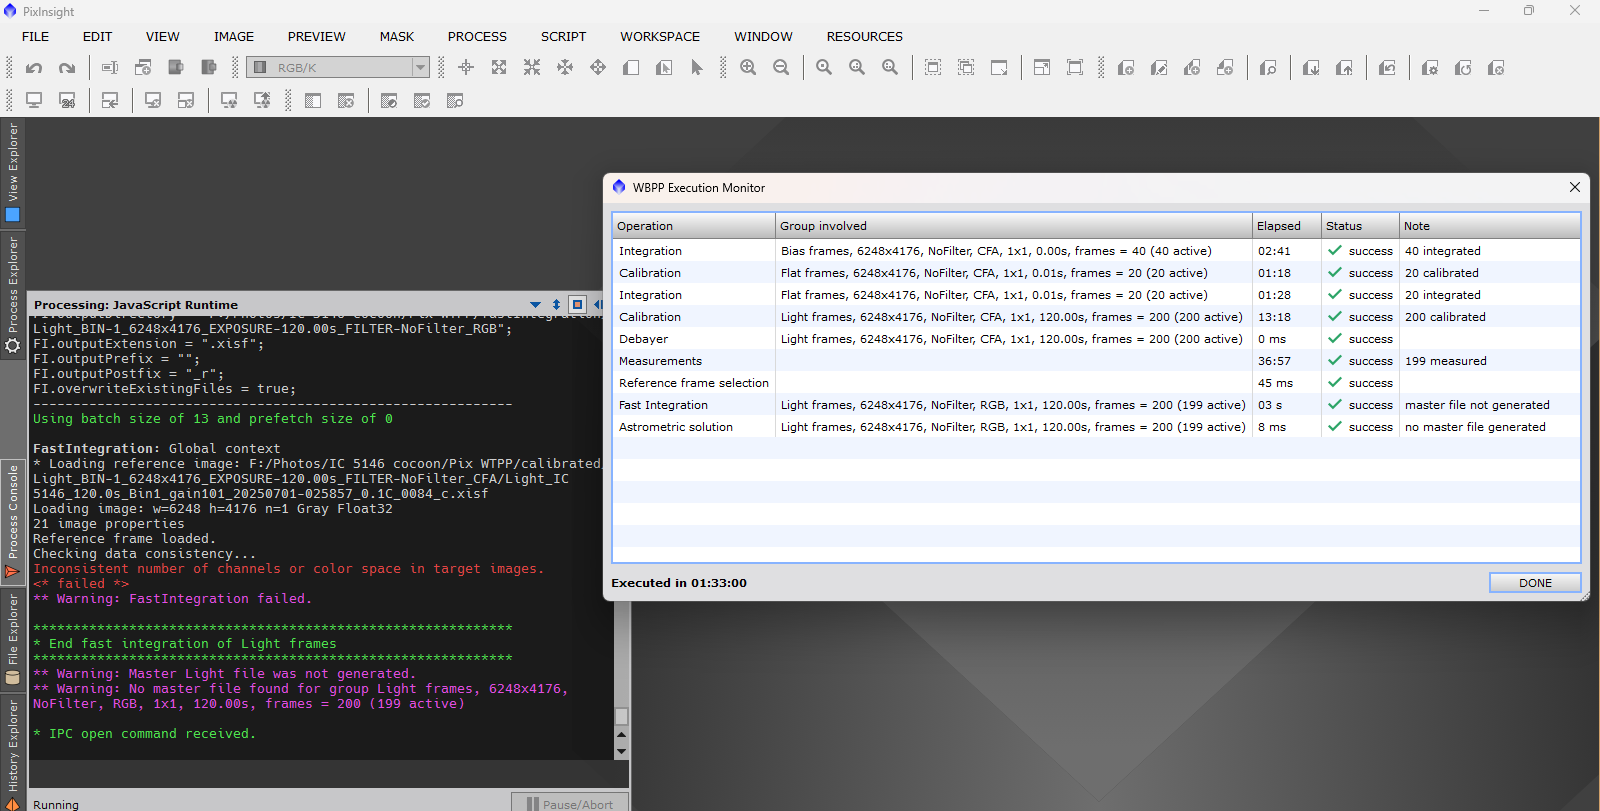Select the Zoom In magnifier tool
Screen dimensions: 1600x811
pyautogui.click(x=748, y=68)
